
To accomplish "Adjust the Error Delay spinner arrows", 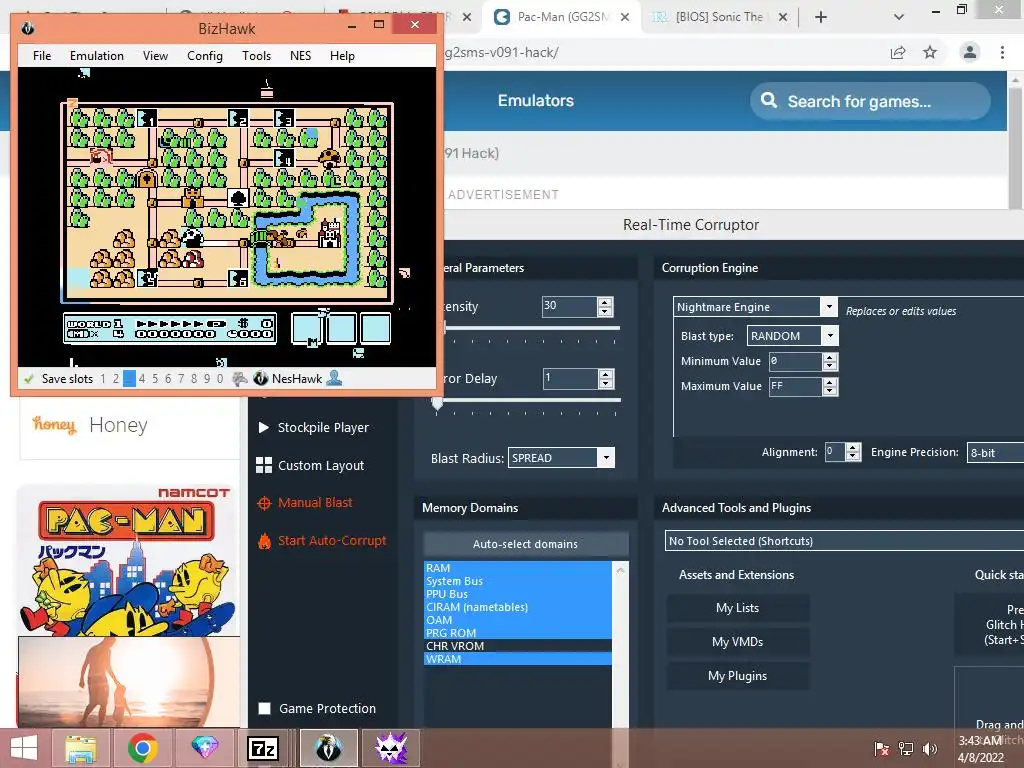I will pos(605,379).
